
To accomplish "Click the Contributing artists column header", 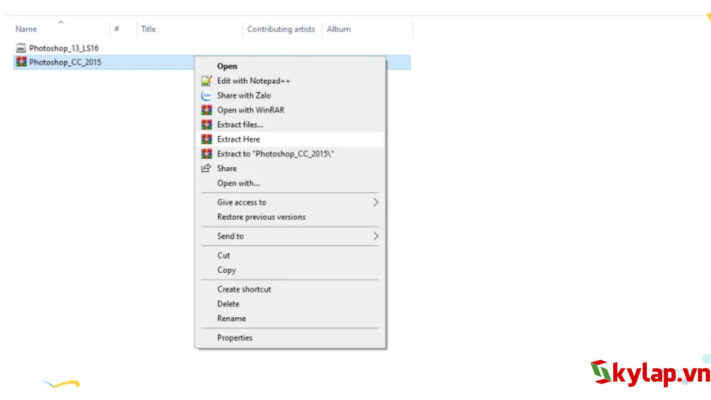I will pos(280,30).
